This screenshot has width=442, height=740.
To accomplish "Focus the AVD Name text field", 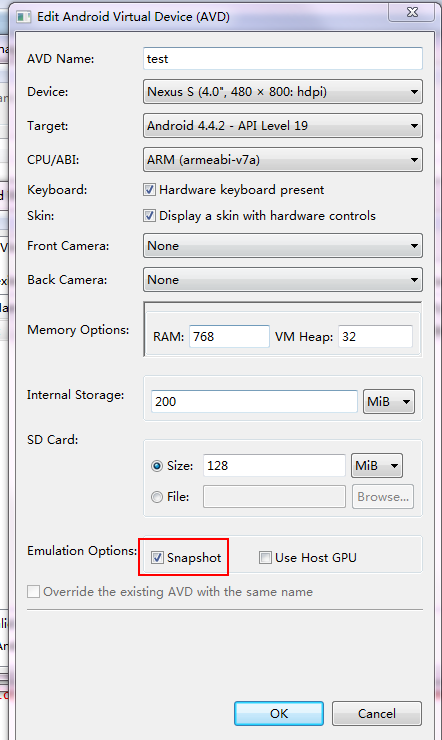I will pos(283,59).
